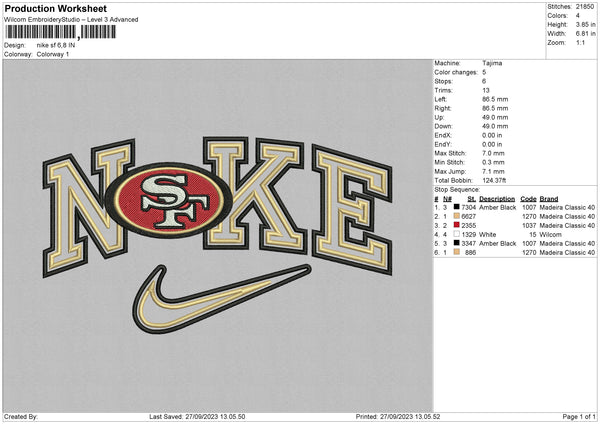
Task: Click the 'Description' column header
Action: [x=497, y=199]
